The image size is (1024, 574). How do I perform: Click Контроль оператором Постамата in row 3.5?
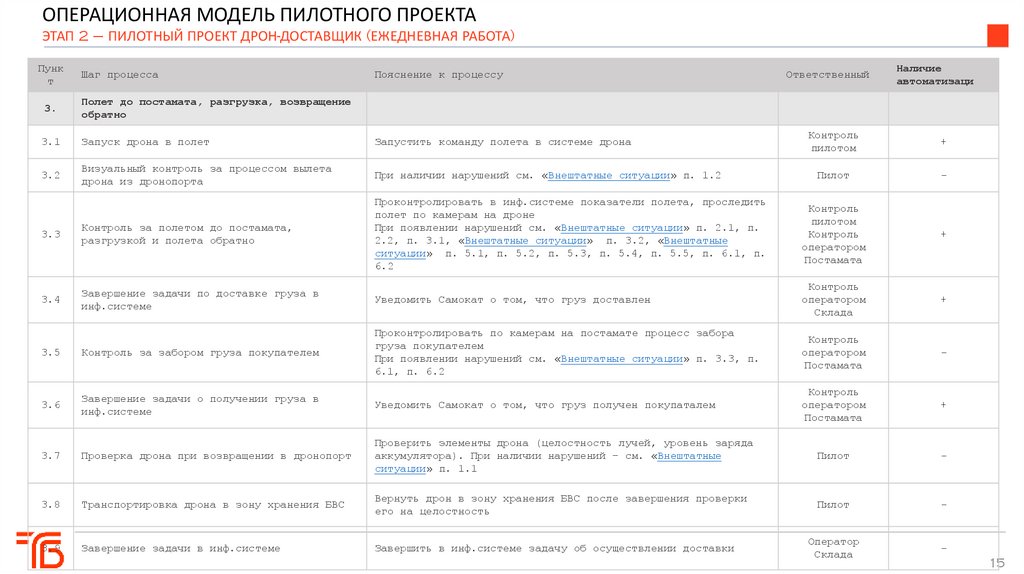click(x=833, y=353)
